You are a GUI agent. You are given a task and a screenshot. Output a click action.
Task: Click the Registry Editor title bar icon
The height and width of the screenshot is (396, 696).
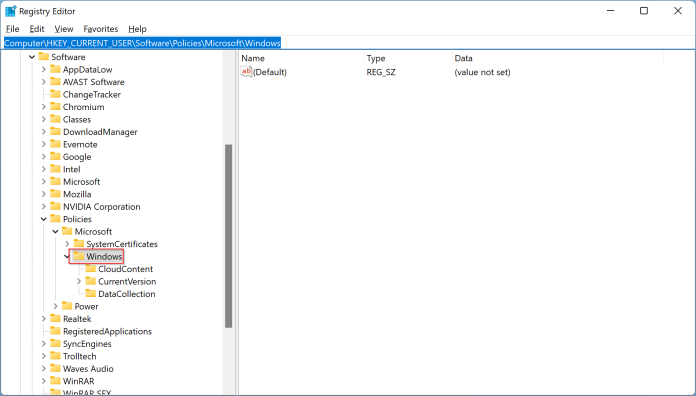tap(10, 11)
